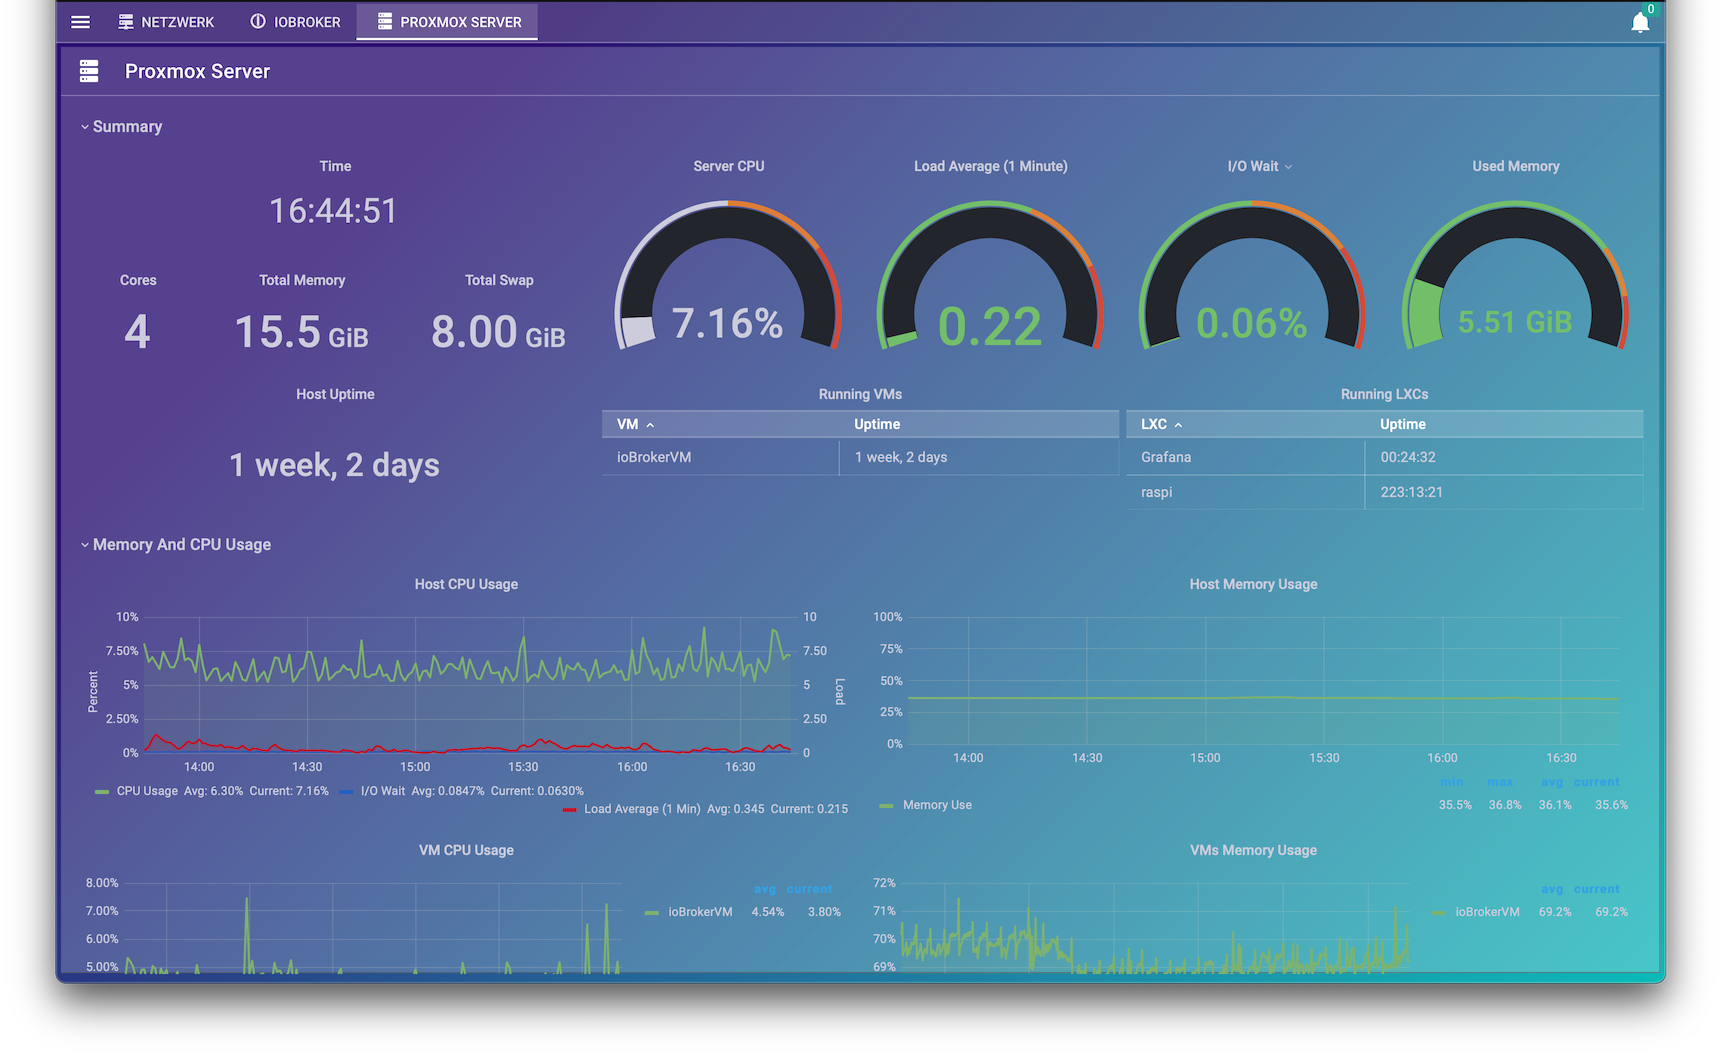Click the server icon beside the Proxmox Server title
This screenshot has width=1721, height=1057.
point(89,71)
